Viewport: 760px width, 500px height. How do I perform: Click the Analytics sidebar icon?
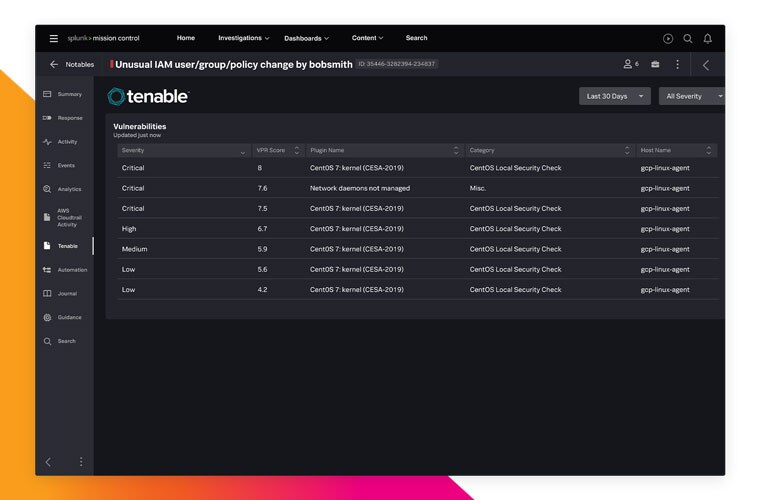47,189
